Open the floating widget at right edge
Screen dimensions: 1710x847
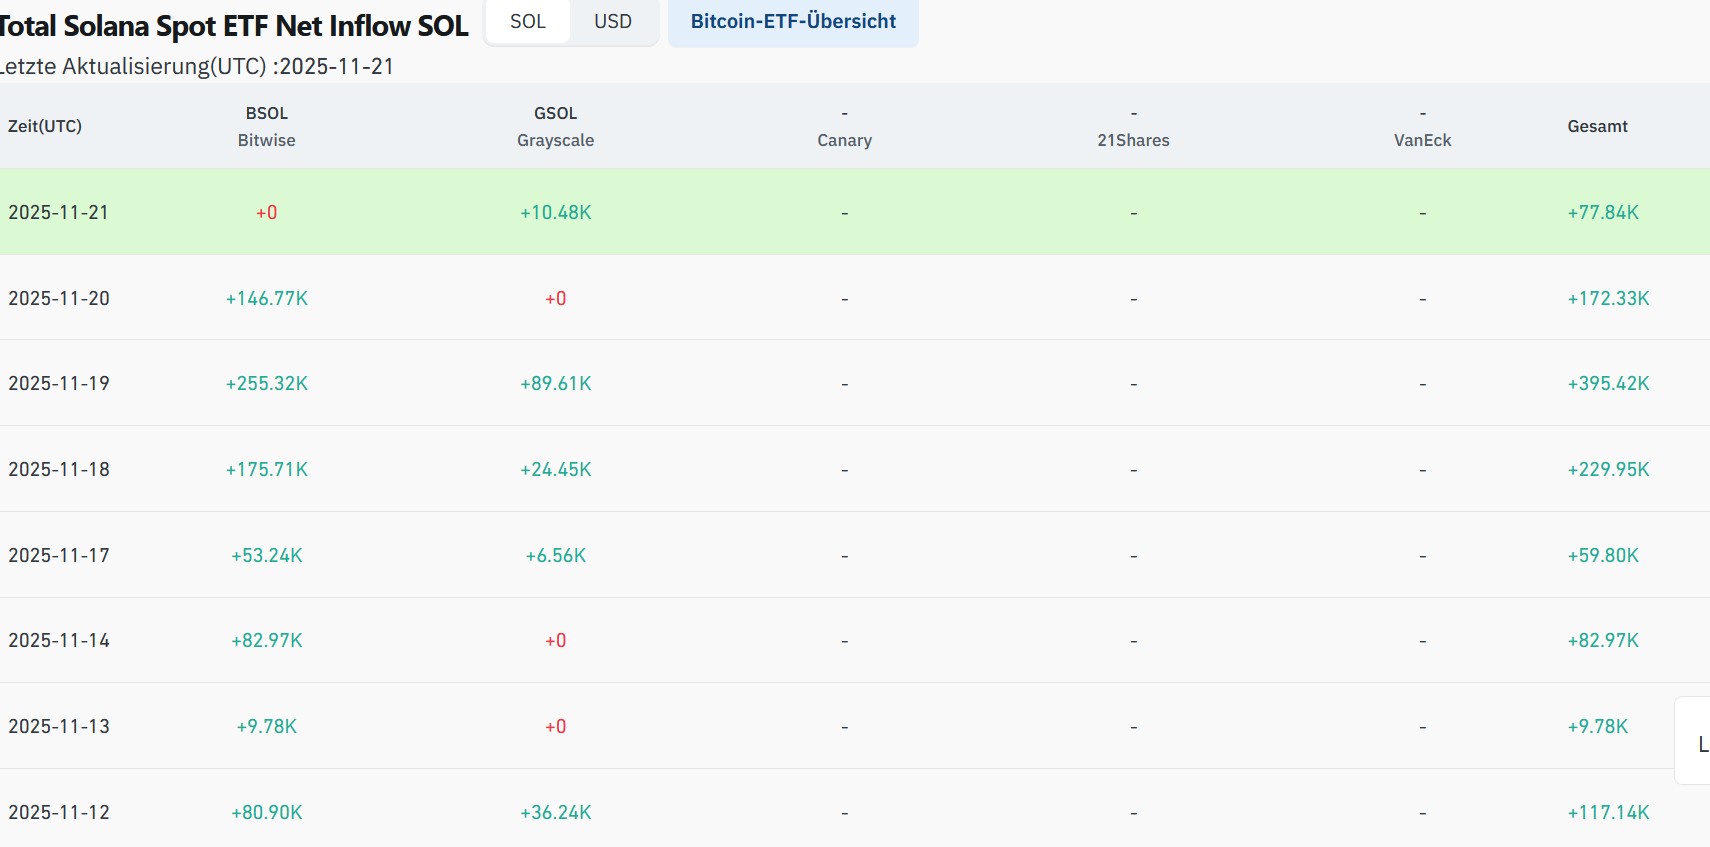[1696, 742]
